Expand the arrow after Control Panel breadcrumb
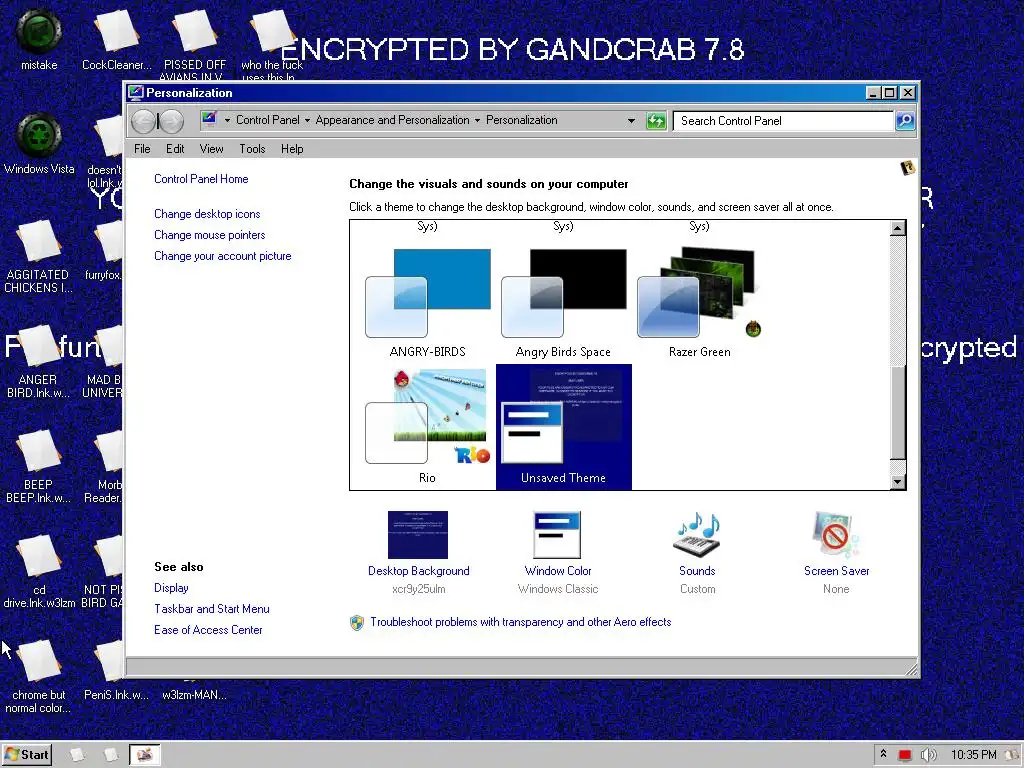This screenshot has width=1024, height=768. 307,120
